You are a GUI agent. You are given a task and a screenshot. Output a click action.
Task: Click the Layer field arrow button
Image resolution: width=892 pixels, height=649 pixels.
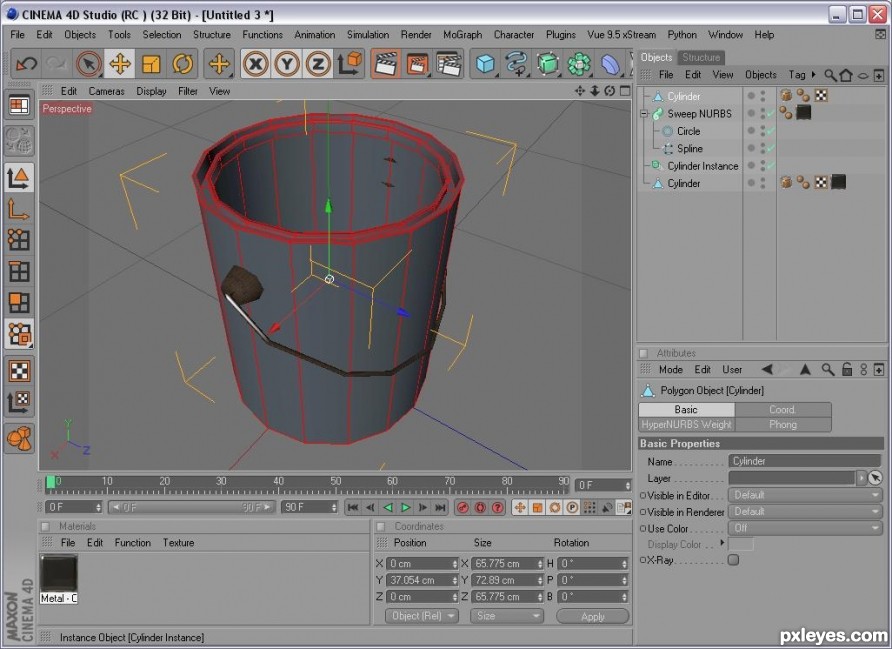861,478
